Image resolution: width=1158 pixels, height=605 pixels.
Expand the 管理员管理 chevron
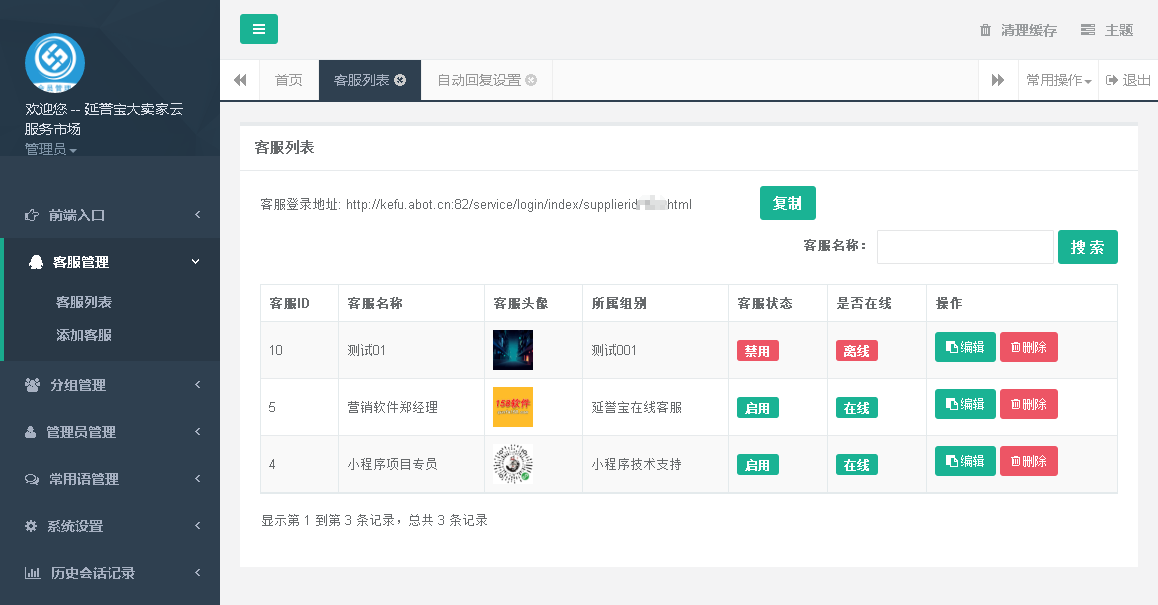point(197,431)
